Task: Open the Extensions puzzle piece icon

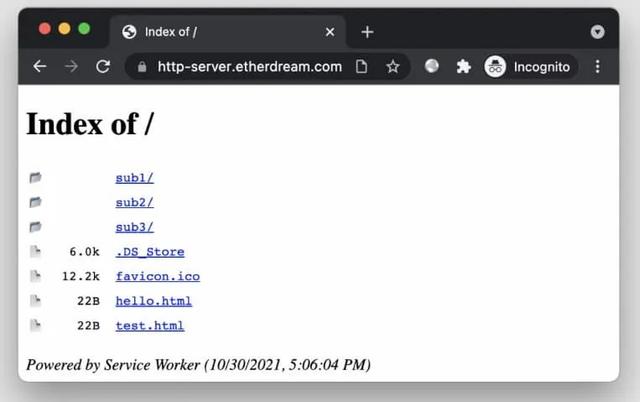Action: click(463, 67)
